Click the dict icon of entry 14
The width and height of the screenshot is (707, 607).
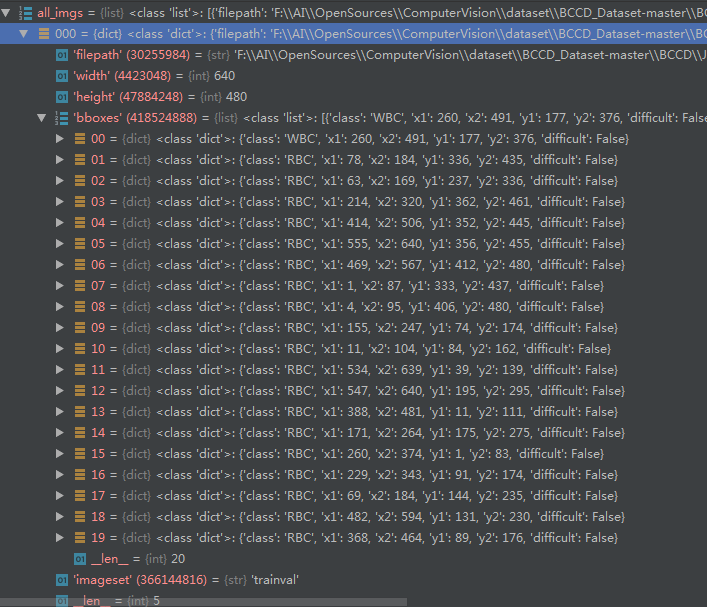click(80, 432)
